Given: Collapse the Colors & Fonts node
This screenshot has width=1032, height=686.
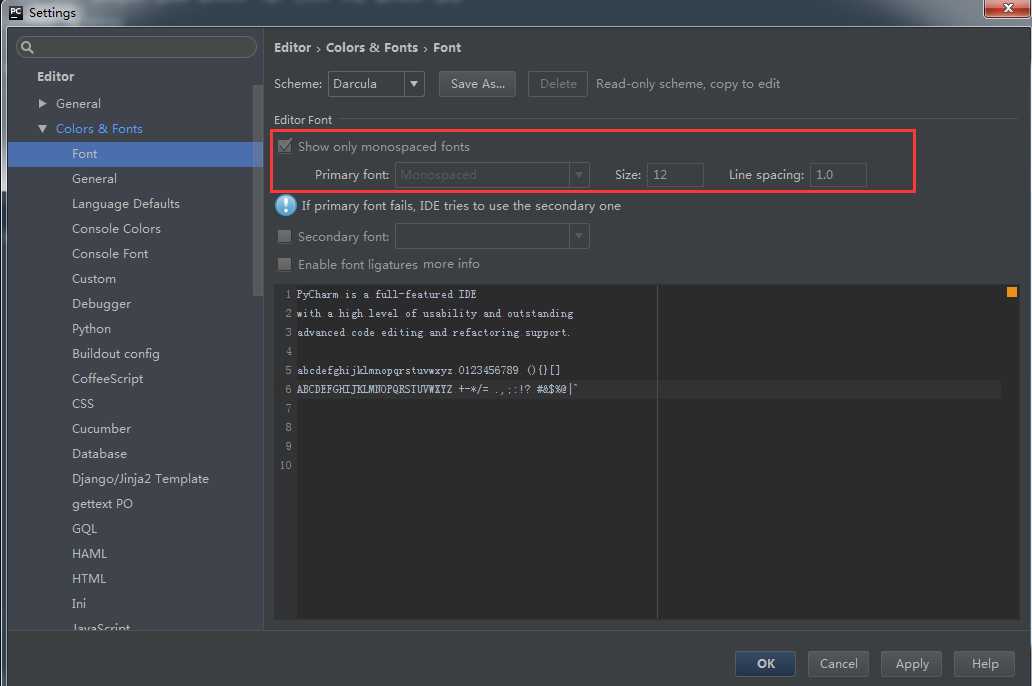Looking at the screenshot, I should pos(42,128).
